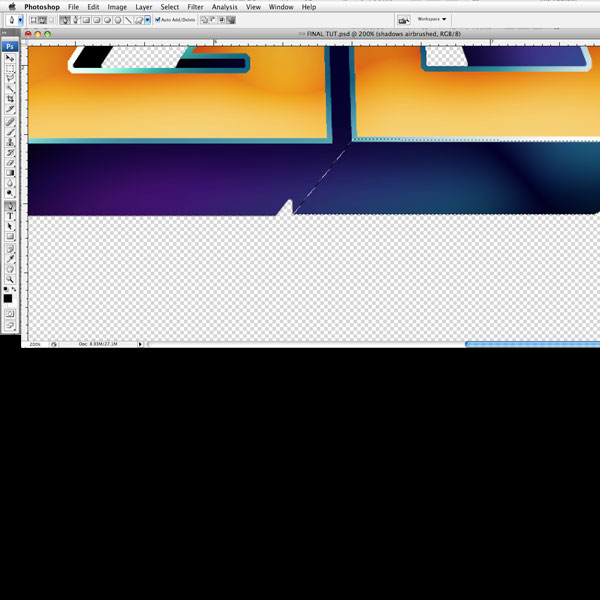Choose Custom Shape tool in options bar
Image resolution: width=600 pixels, height=600 pixels.
point(139,20)
